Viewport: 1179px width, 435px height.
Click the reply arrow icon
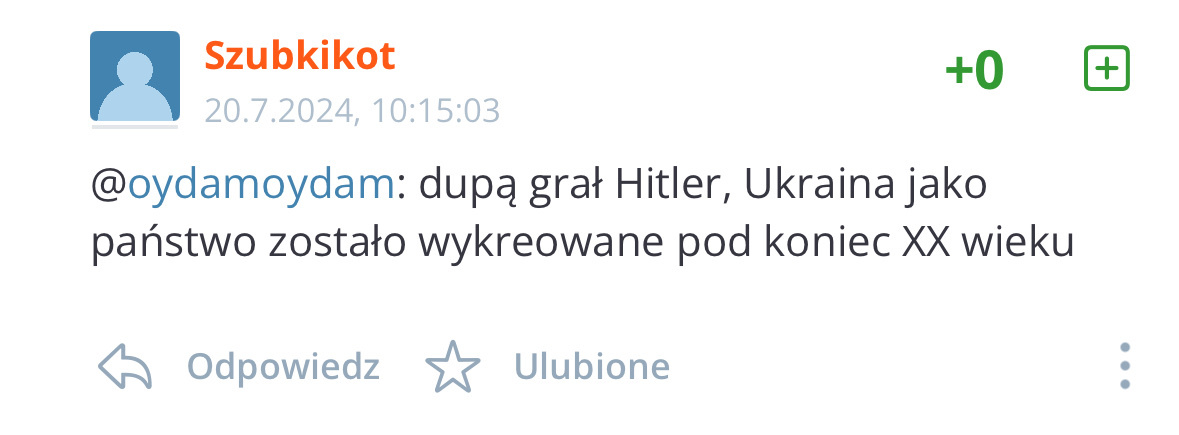125,367
